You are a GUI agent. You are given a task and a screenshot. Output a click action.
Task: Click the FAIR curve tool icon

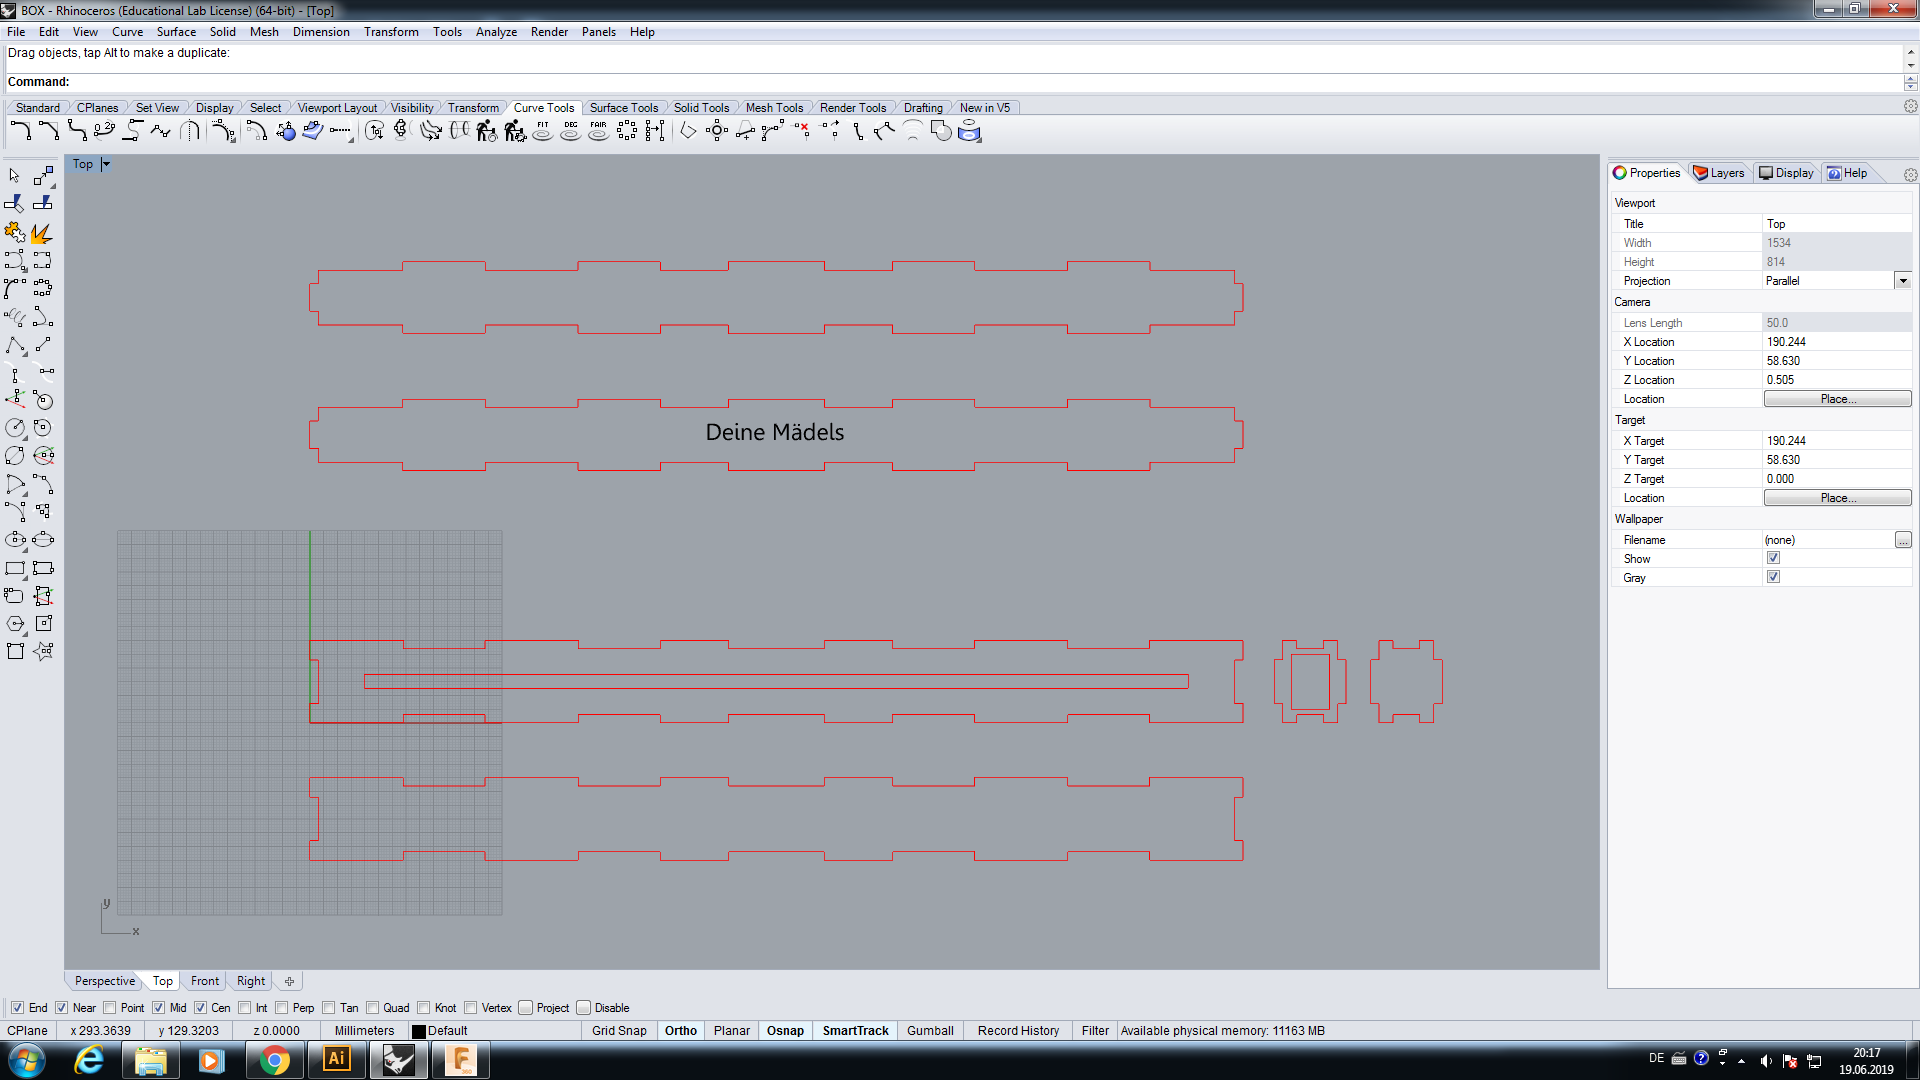click(598, 131)
